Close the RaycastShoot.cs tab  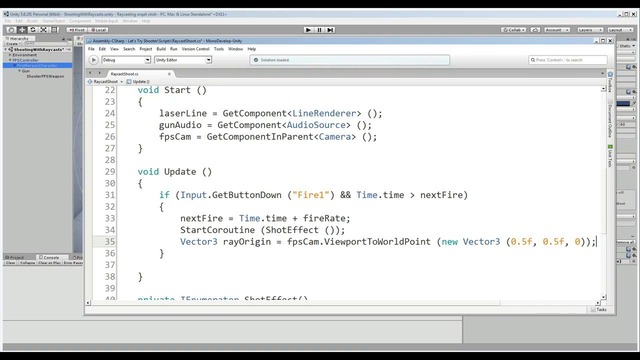click(x=169, y=74)
